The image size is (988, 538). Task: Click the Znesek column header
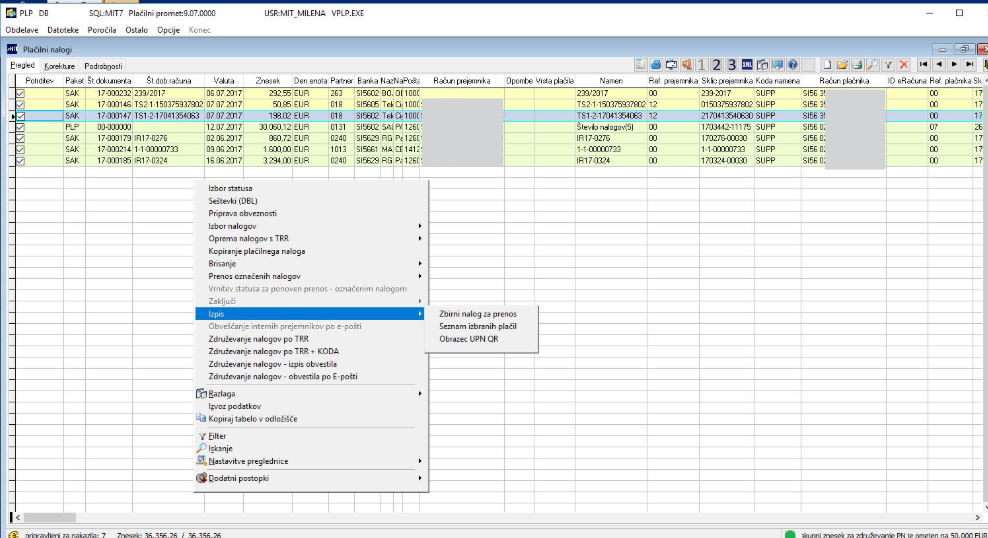click(x=267, y=79)
